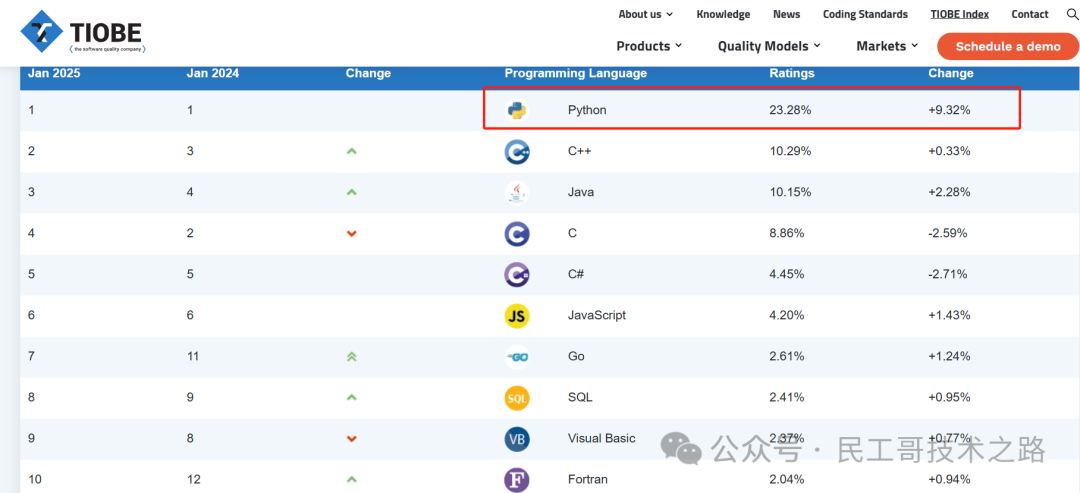Expand the Products dropdown

click(x=649, y=46)
